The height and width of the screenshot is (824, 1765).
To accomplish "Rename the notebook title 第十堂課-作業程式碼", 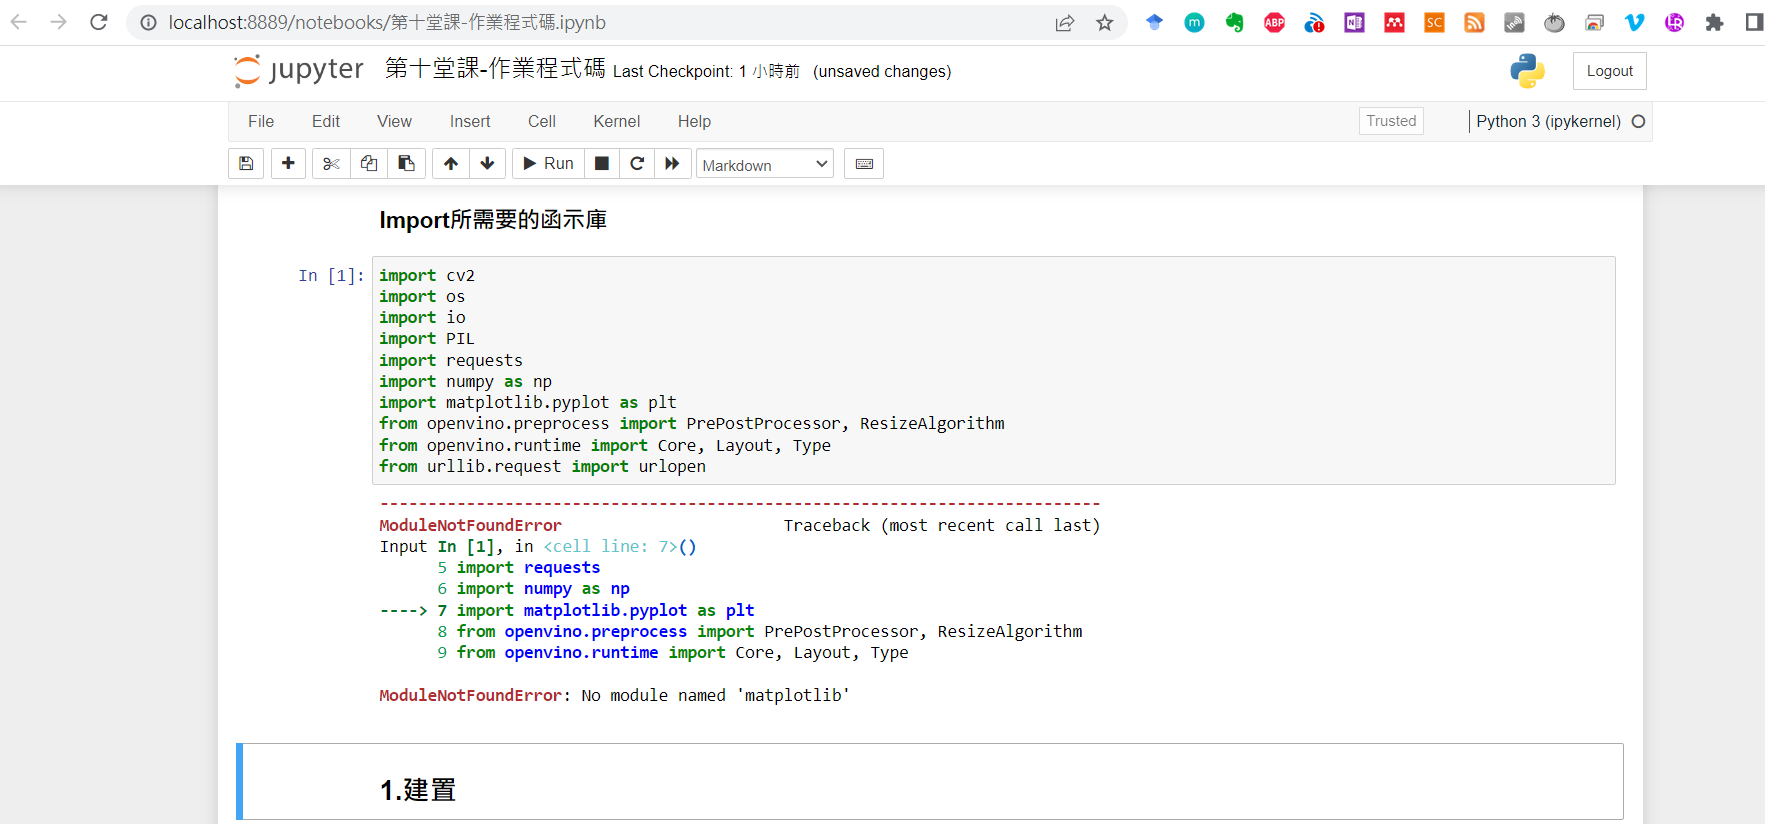I will 495,68.
